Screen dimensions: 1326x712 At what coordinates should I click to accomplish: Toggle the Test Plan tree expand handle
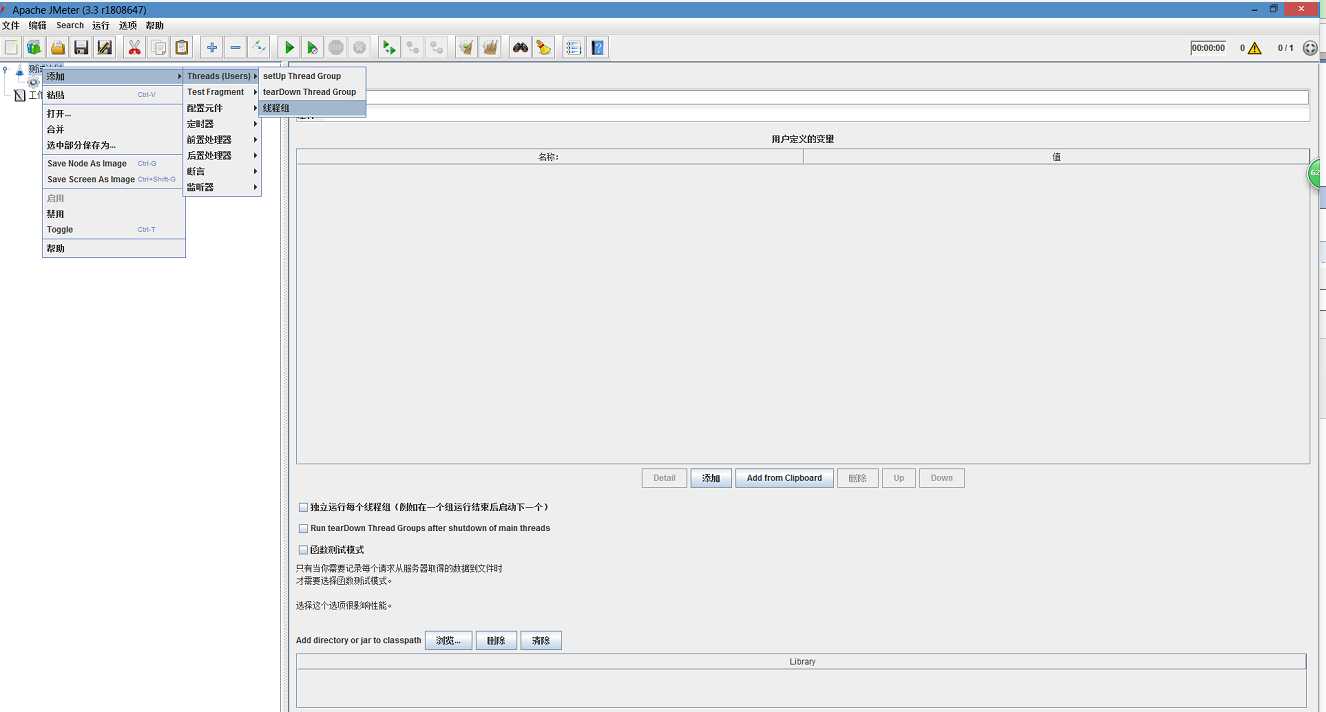pyautogui.click(x=5, y=70)
